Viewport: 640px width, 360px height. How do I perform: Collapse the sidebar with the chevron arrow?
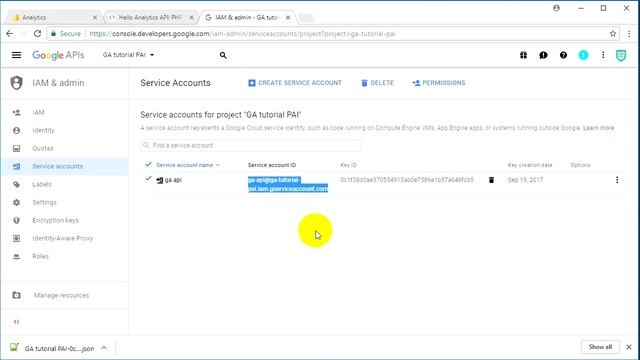coord(16,322)
